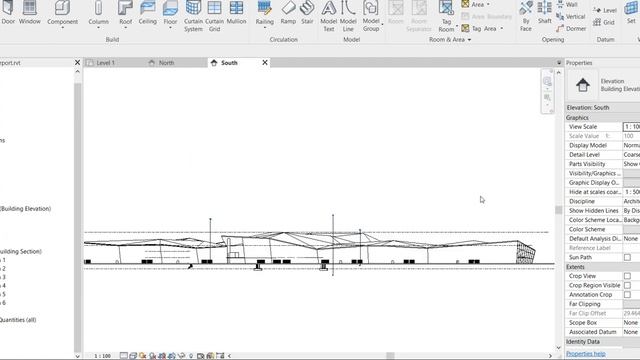
Task: Open the Component dropdown arrow
Action: (x=62, y=28)
